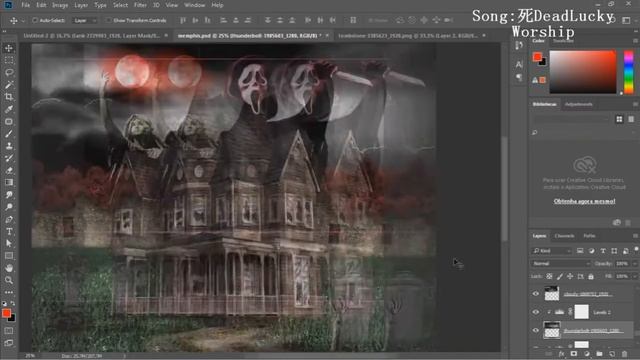Viewport: 640px width, 360px height.
Task: Open the Auto-Select Layer dropdown
Action: click(x=85, y=20)
